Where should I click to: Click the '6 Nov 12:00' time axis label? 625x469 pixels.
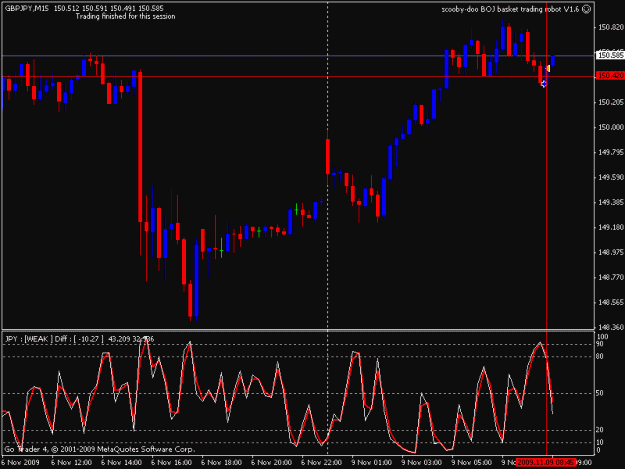[71, 463]
